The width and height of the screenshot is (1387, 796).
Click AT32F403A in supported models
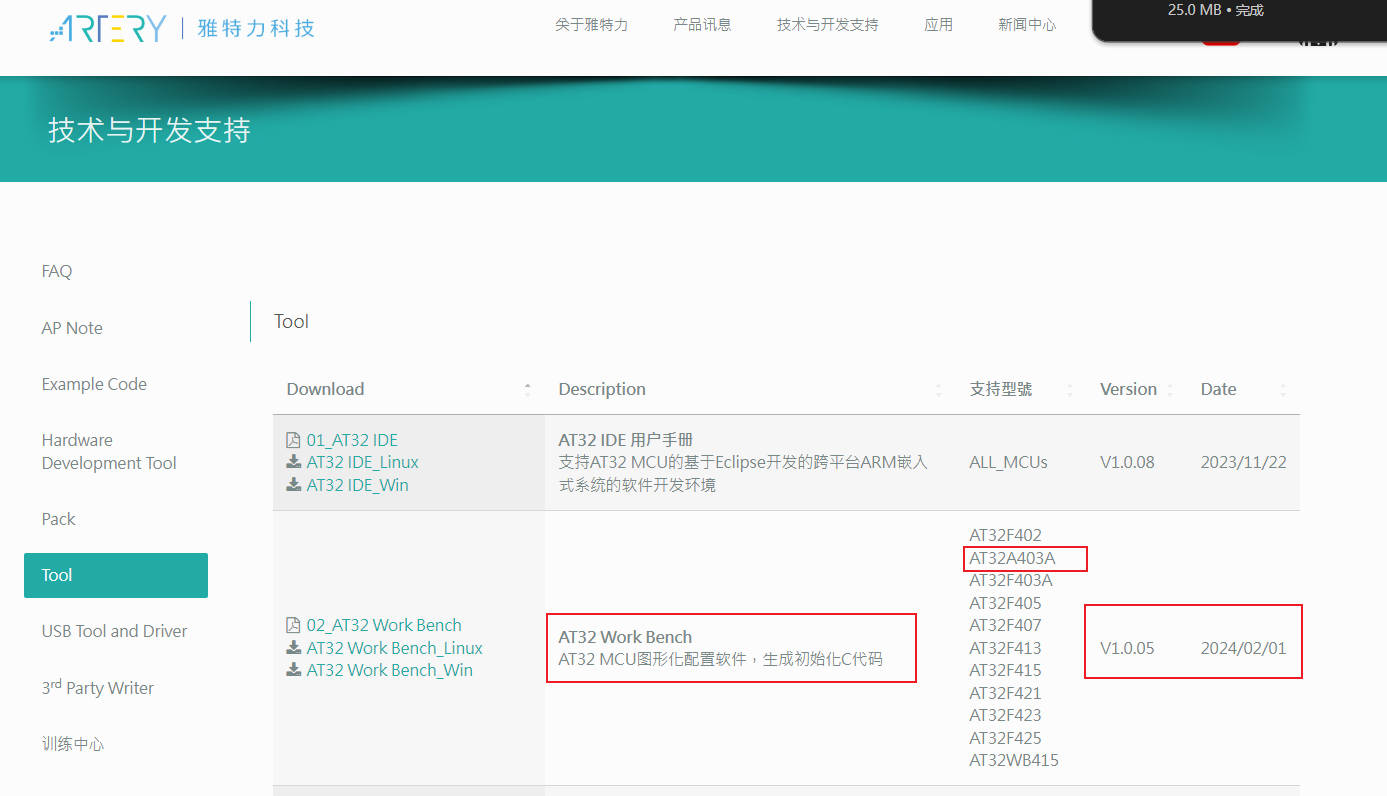pos(1011,580)
